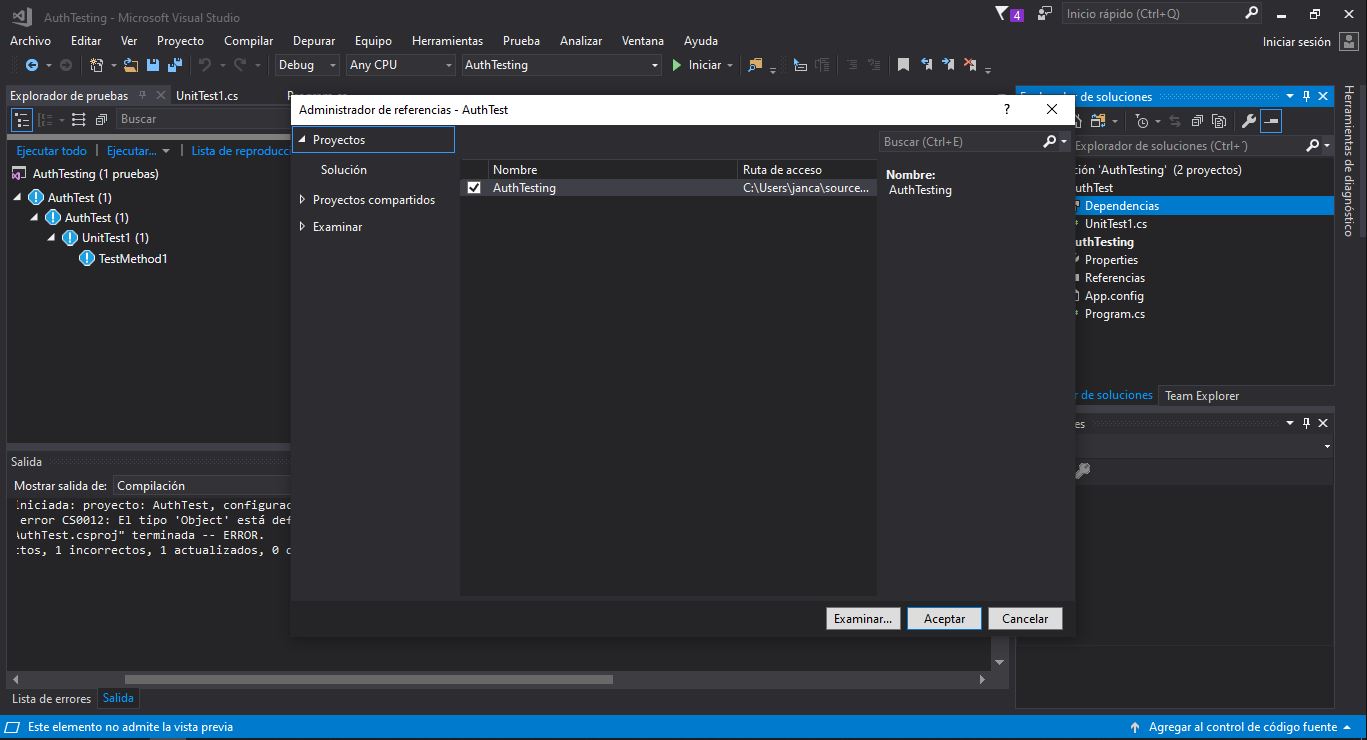Select Program.cs in solution explorer
The width and height of the screenshot is (1367, 740).
pyautogui.click(x=1115, y=314)
